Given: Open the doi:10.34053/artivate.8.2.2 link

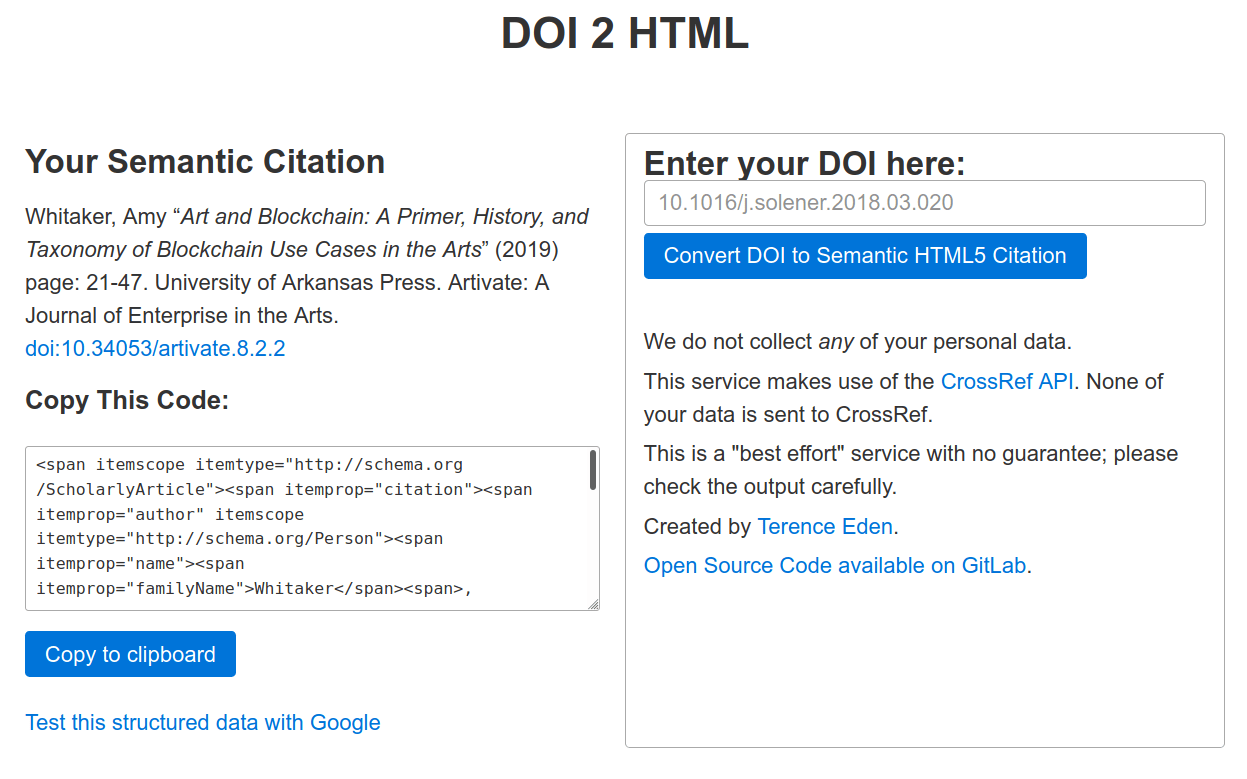Looking at the screenshot, I should [155, 349].
